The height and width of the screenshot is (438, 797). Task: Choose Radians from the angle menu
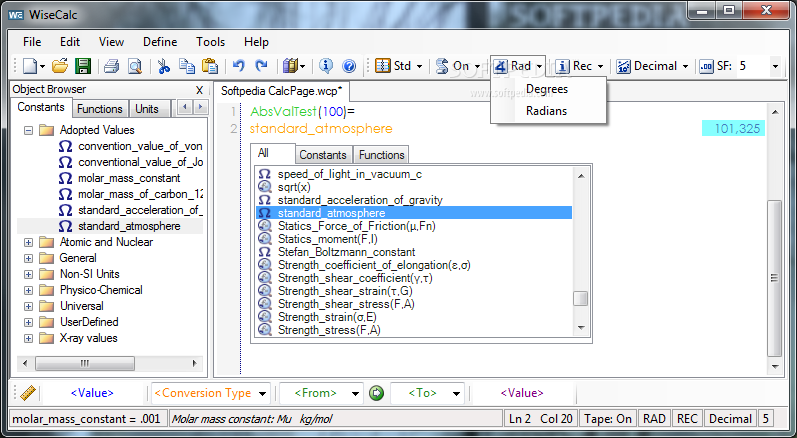pyautogui.click(x=546, y=111)
